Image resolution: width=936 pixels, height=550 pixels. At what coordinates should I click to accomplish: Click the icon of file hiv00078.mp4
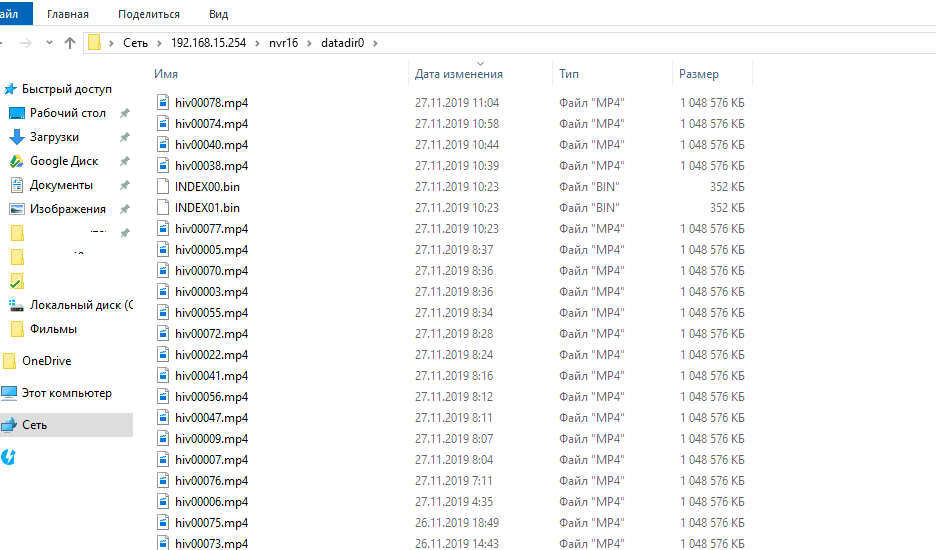[163, 102]
